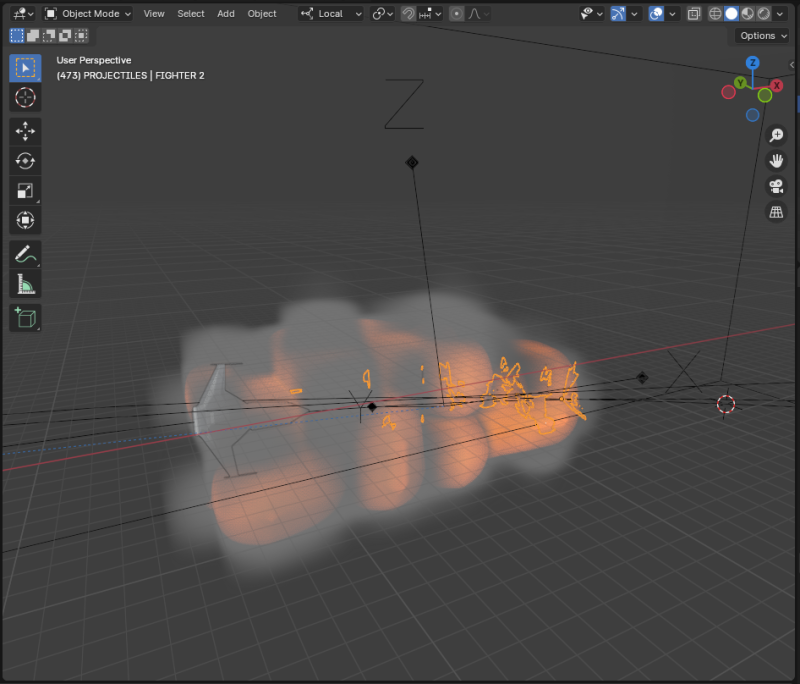Open the pivot point dropdown

point(383,14)
